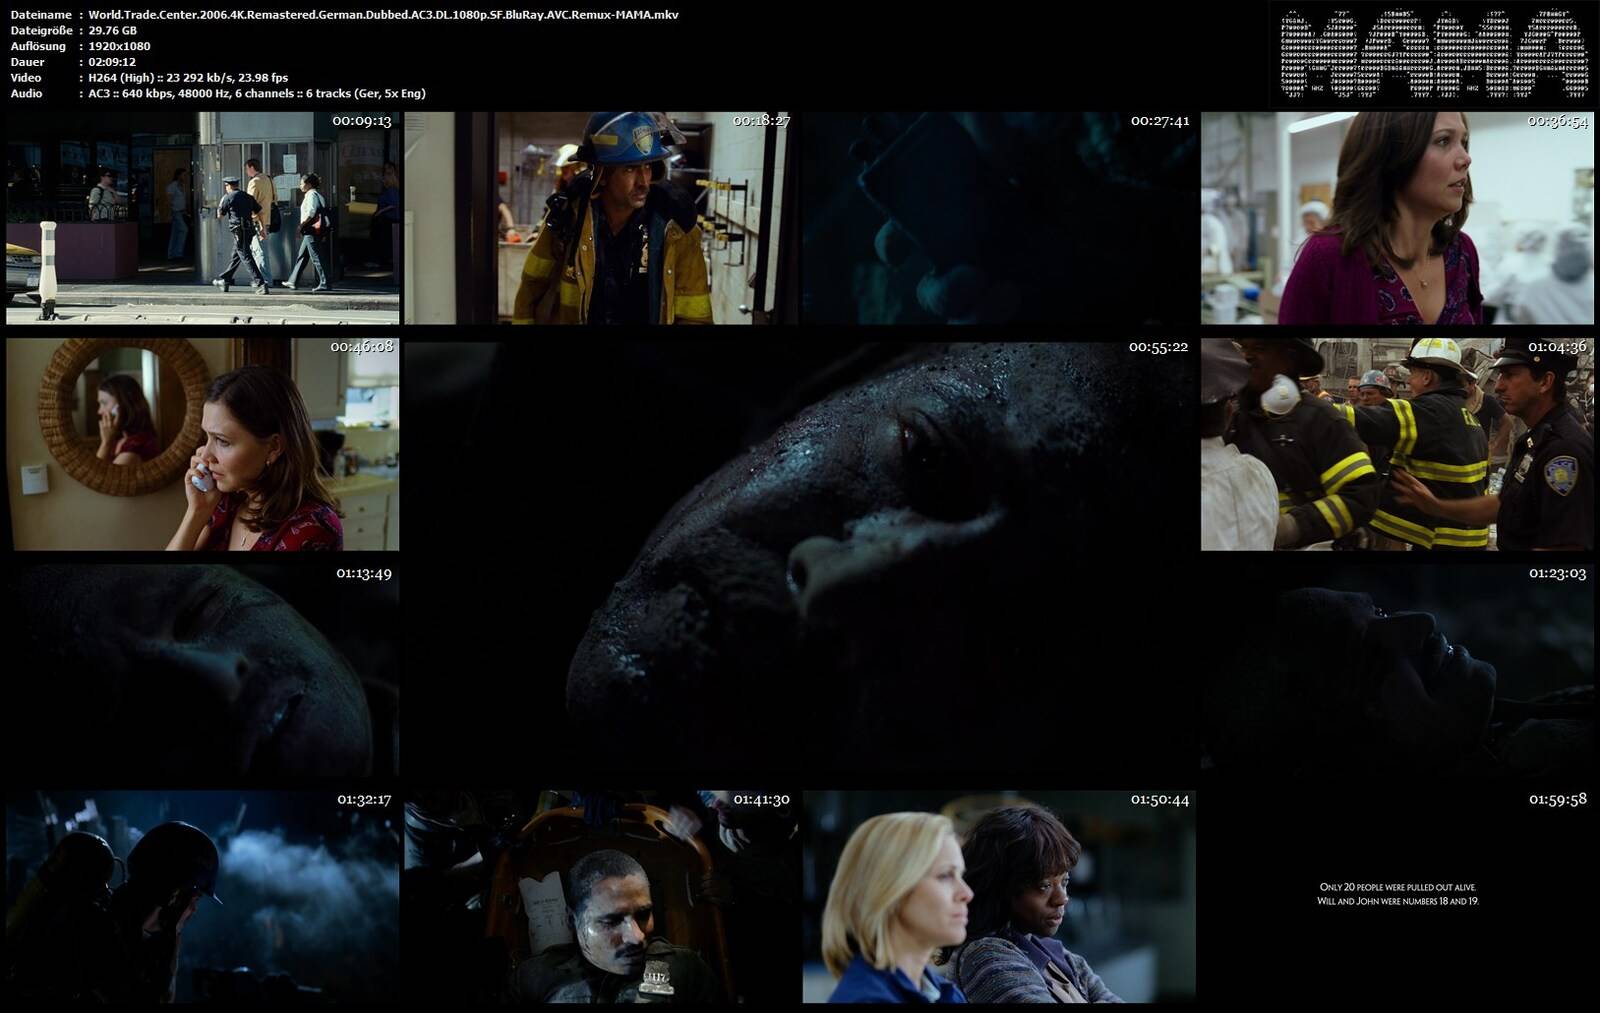Open the dark thumbnail stamped 01:13:49
Image resolution: width=1600 pixels, height=1013 pixels.
point(202,671)
